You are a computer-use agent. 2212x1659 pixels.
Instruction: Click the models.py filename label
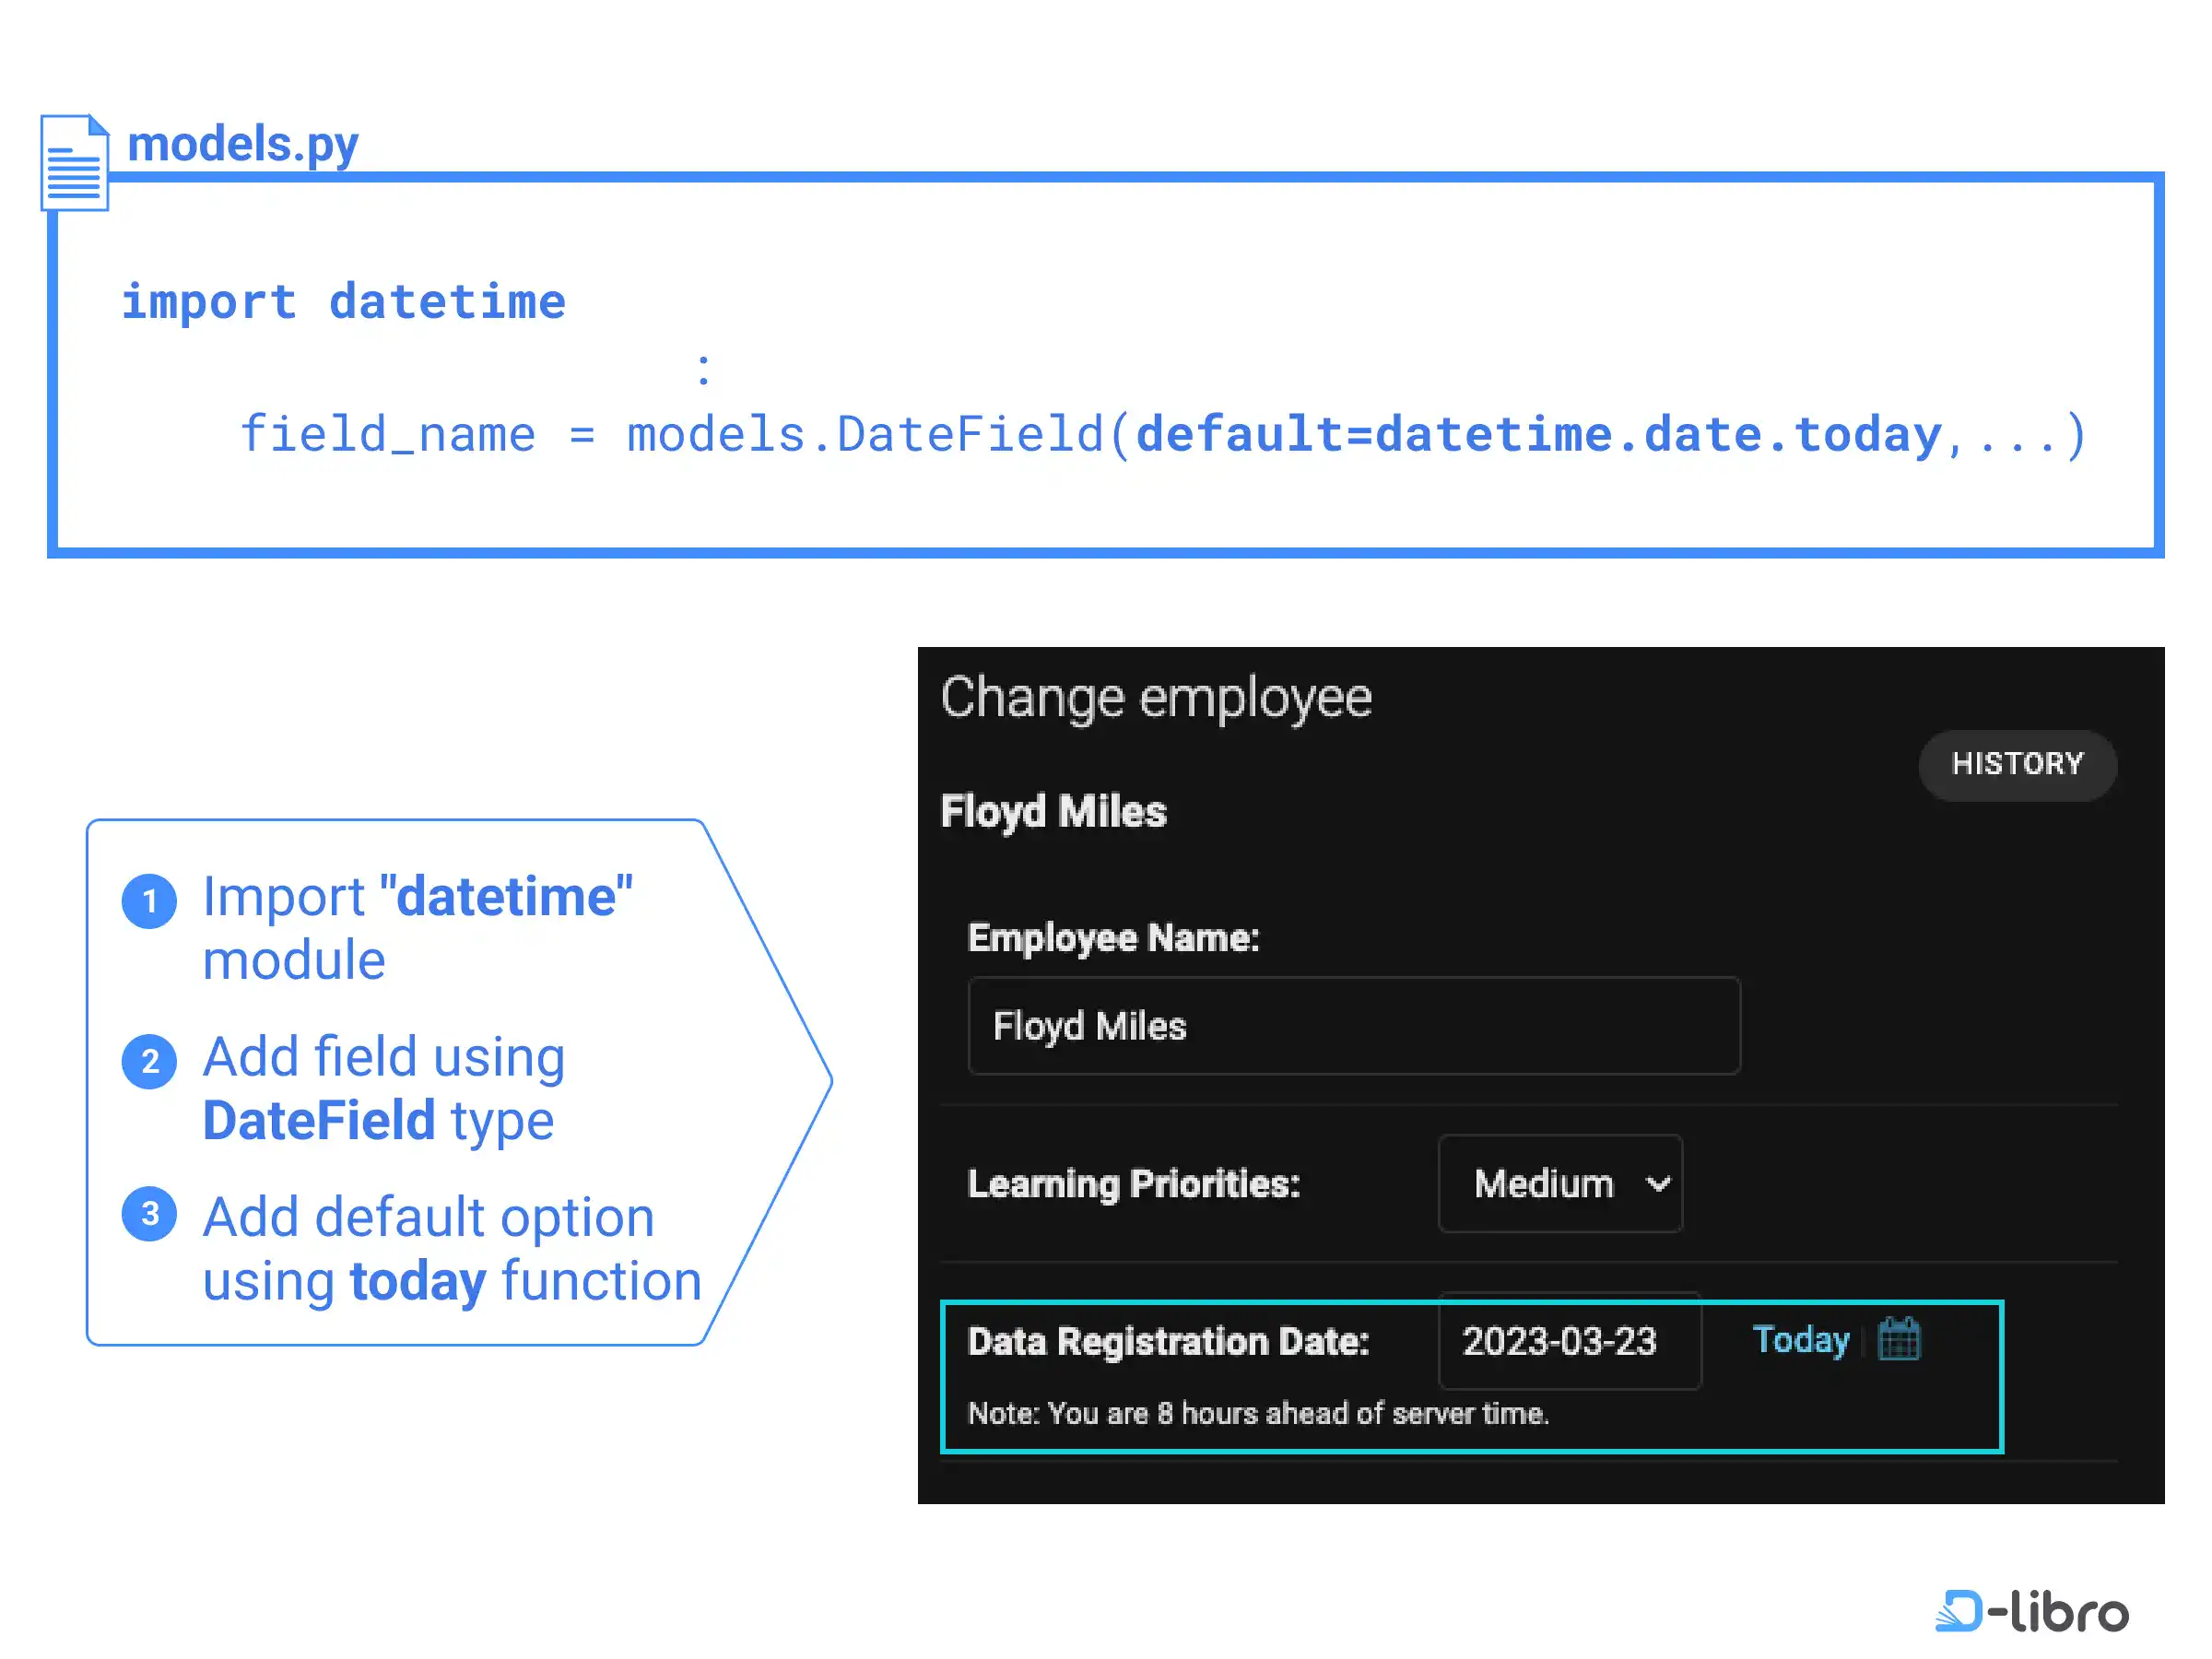[x=243, y=144]
